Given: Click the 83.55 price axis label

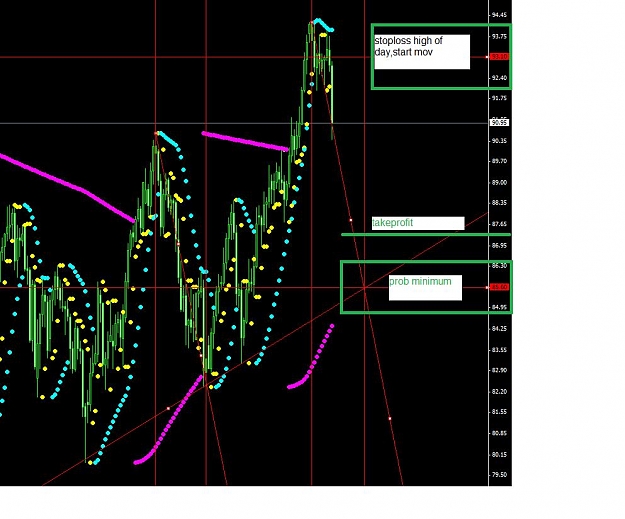Looking at the screenshot, I should 499,350.
